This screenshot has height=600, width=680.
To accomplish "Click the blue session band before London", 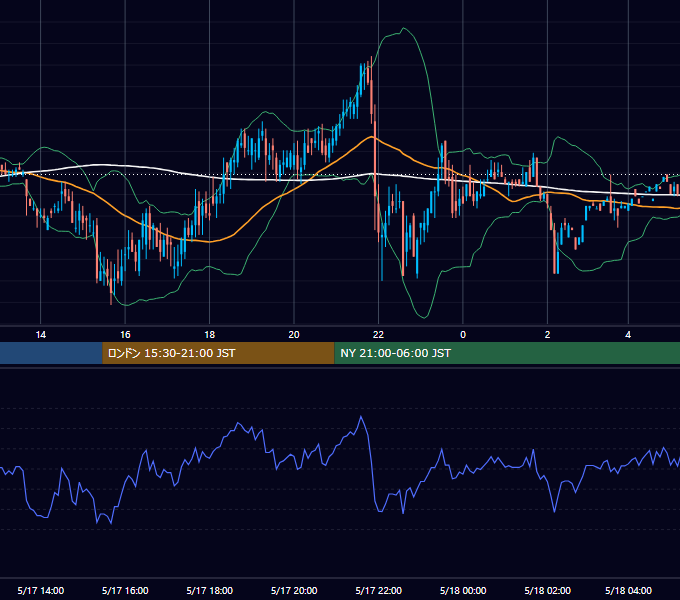I will pyautogui.click(x=51, y=353).
